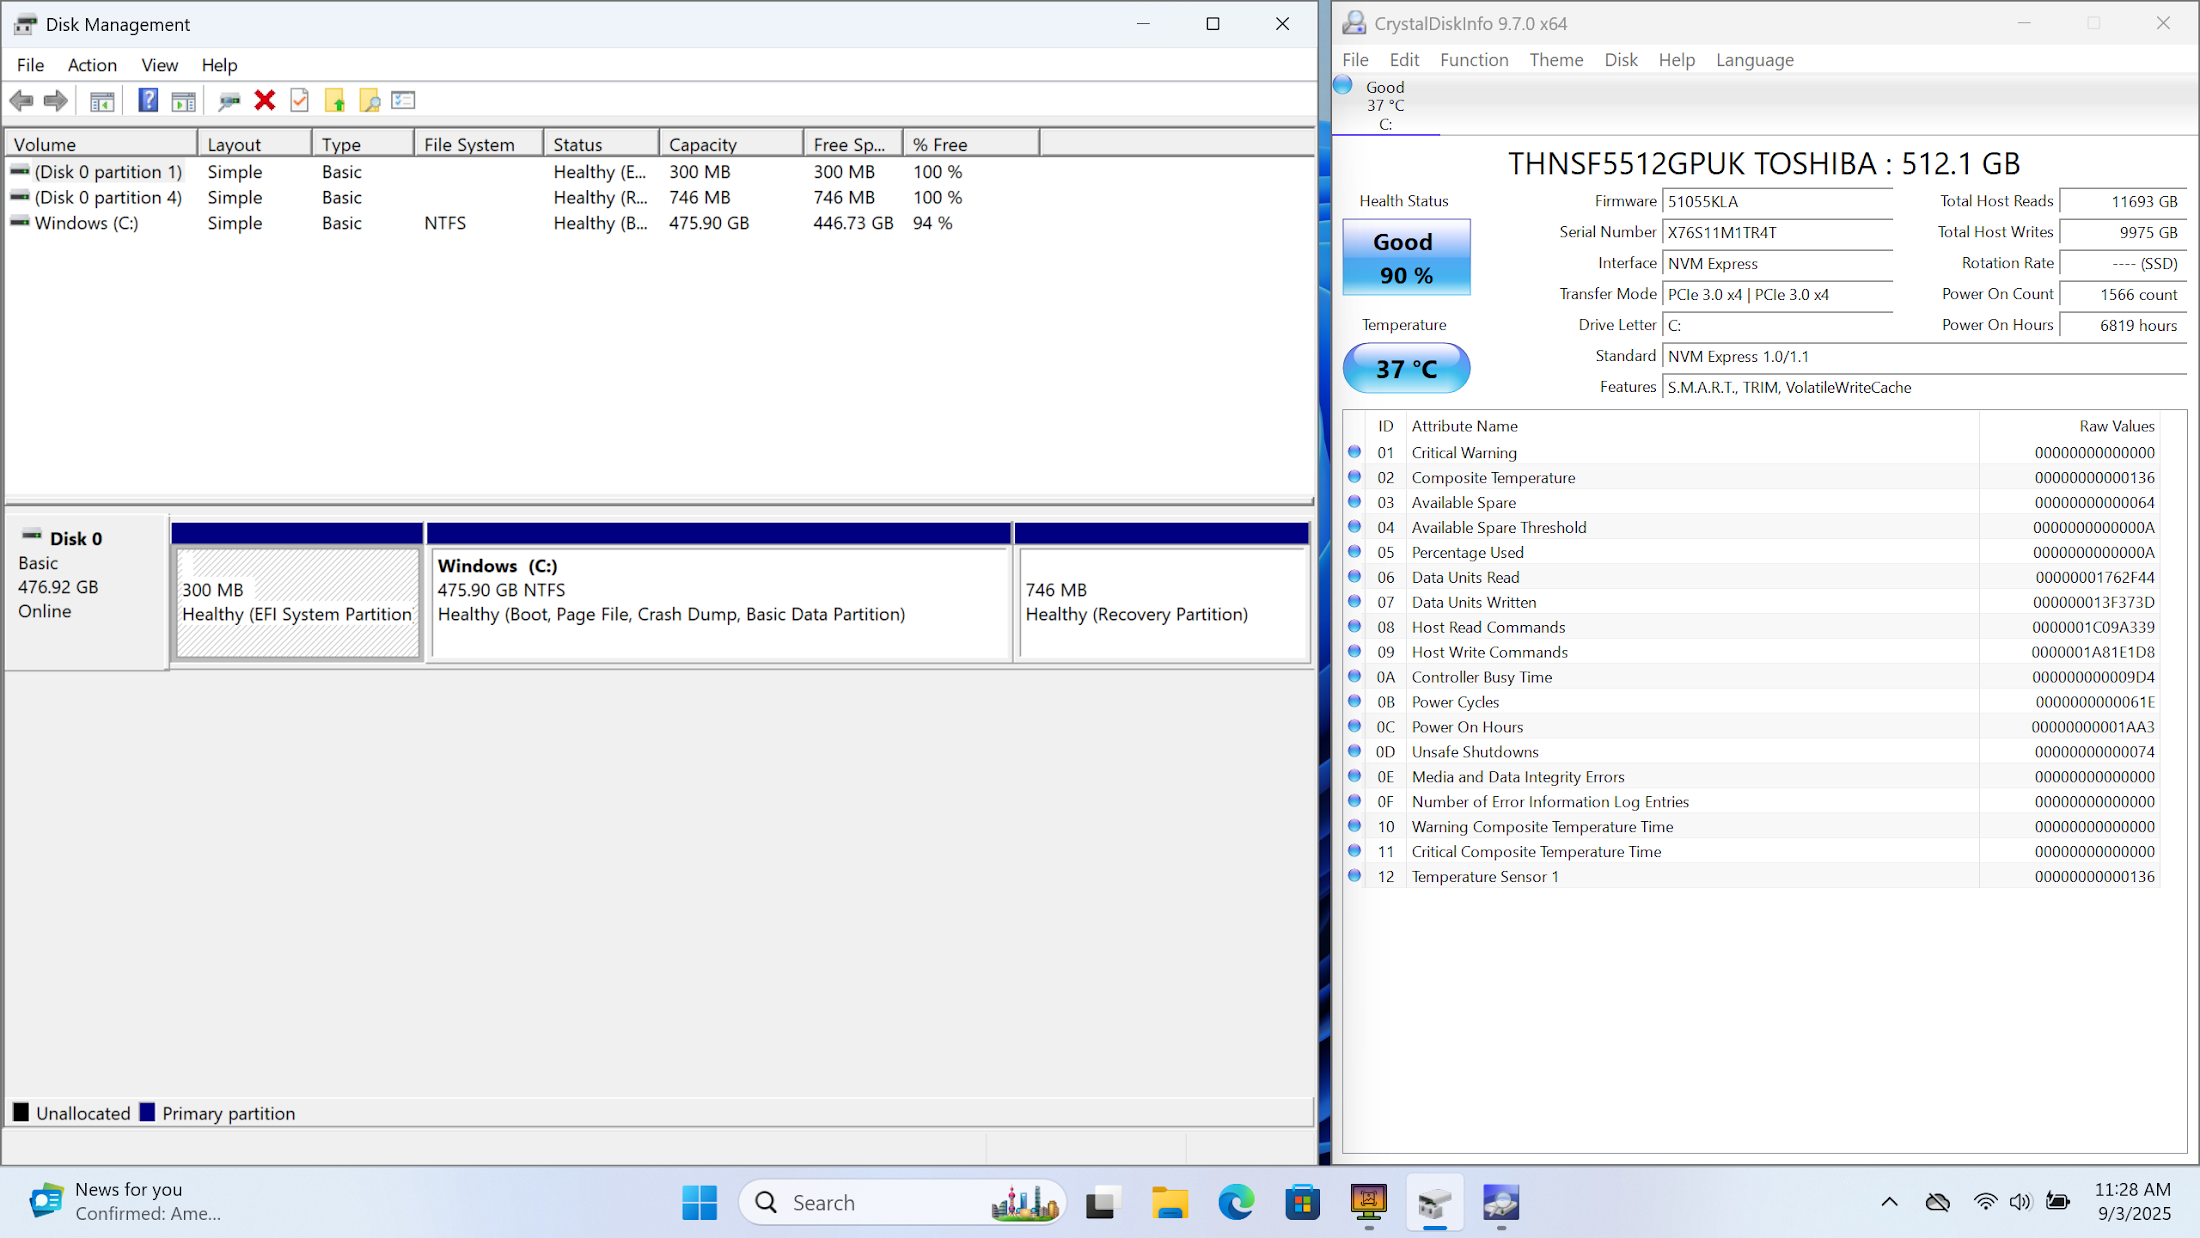
Task: Sort by File System column header
Action: tap(479, 144)
